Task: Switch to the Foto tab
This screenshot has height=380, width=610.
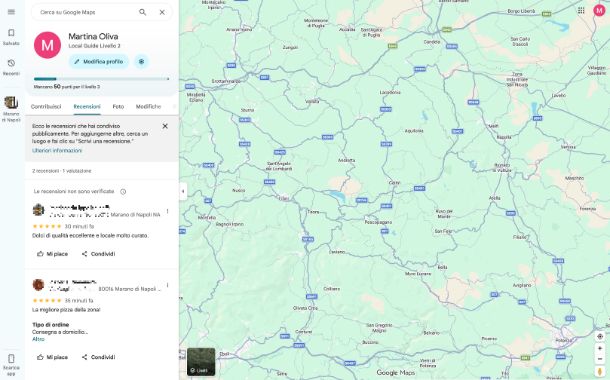Action: [118, 107]
